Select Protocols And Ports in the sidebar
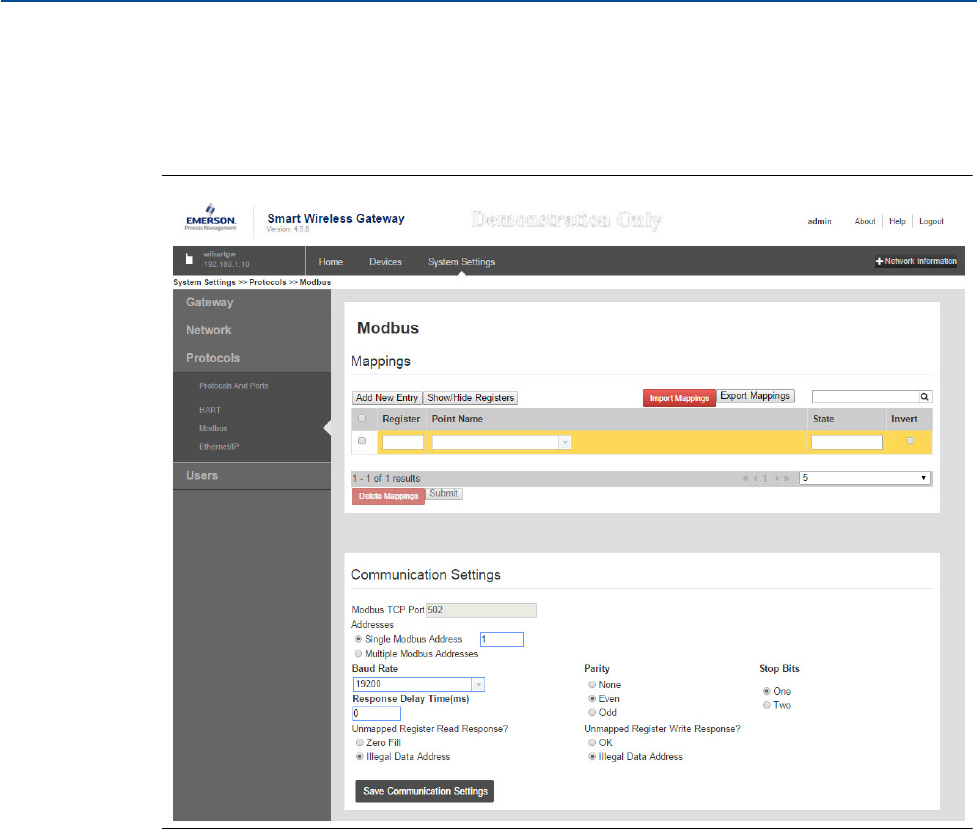Viewport: 977px width, 836px height. [233, 386]
